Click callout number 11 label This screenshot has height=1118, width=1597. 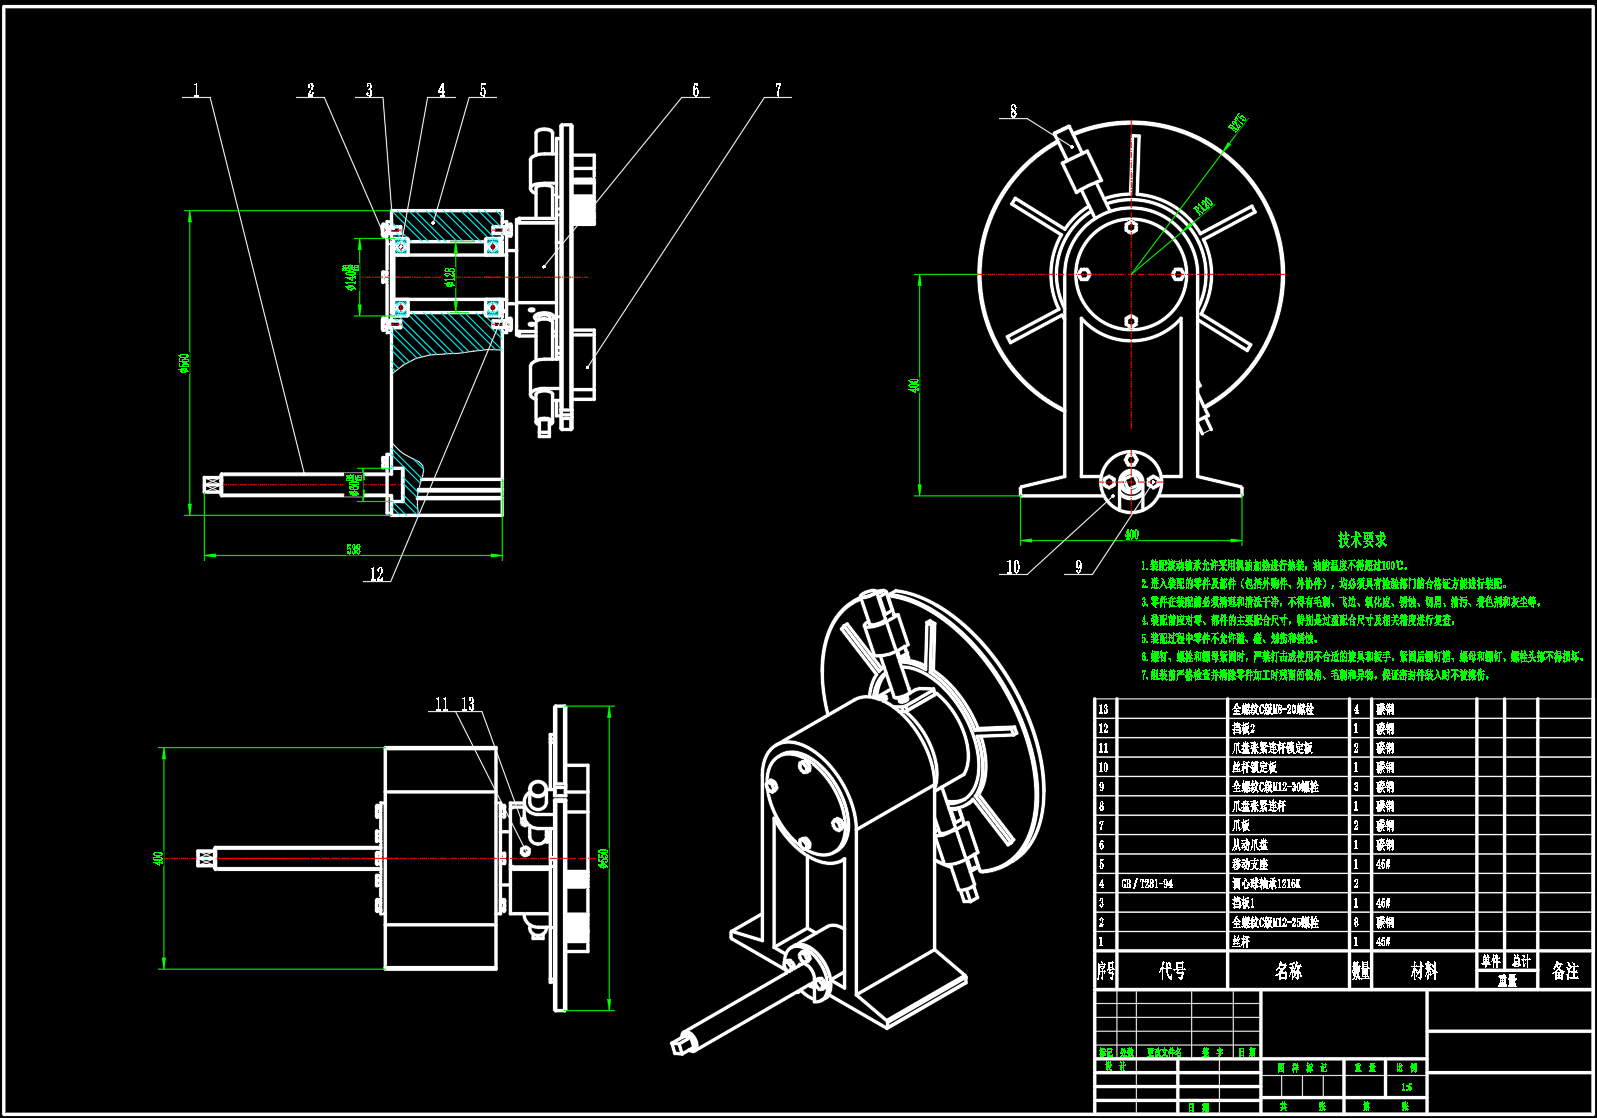point(442,704)
